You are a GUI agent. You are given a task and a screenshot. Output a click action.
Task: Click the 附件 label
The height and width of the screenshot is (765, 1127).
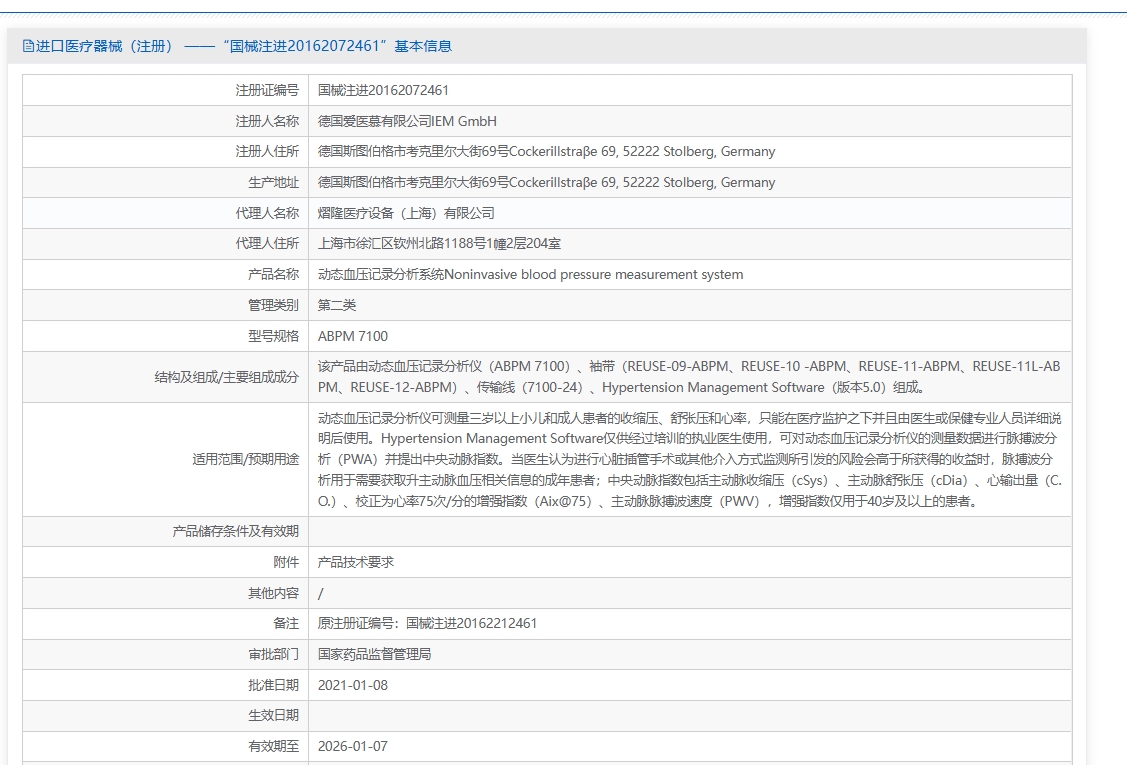point(286,562)
